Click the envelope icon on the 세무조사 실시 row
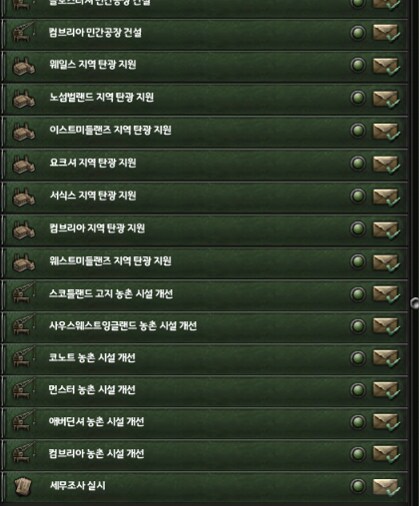 tap(386, 487)
